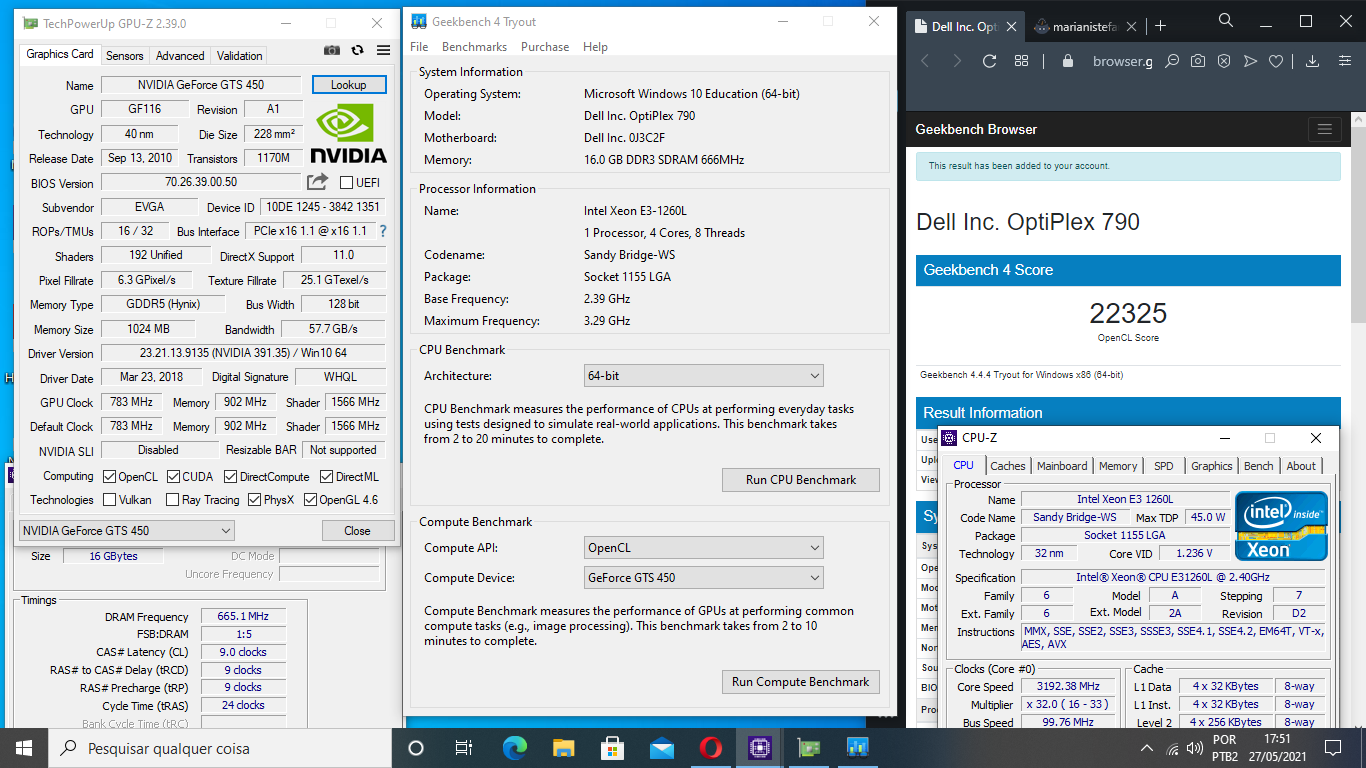Open GPU-Z hamburger menu icon

(383, 50)
